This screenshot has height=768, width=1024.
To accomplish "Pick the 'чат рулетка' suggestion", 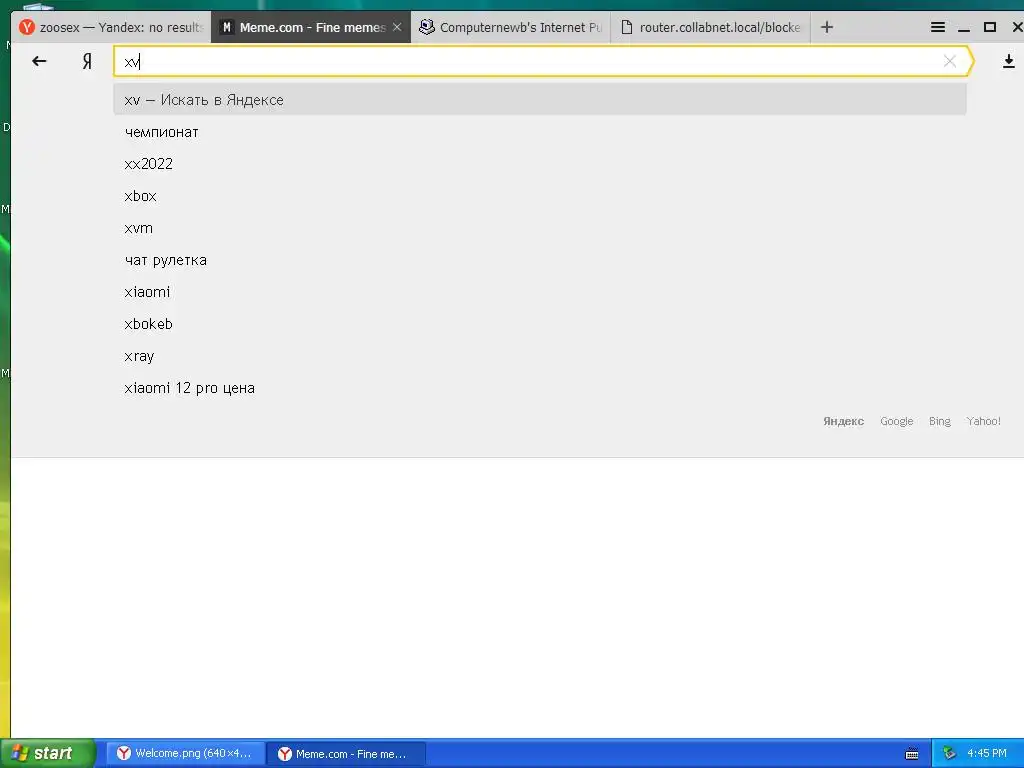I will pos(539,260).
